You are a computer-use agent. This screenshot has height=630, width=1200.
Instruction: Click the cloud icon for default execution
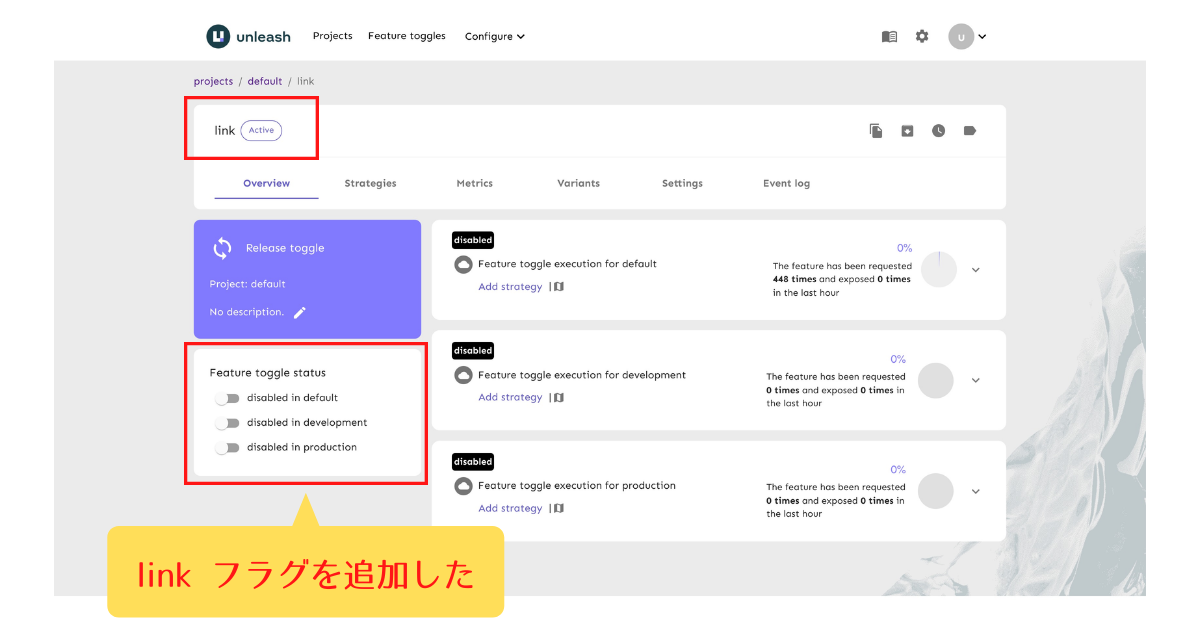[x=463, y=265]
